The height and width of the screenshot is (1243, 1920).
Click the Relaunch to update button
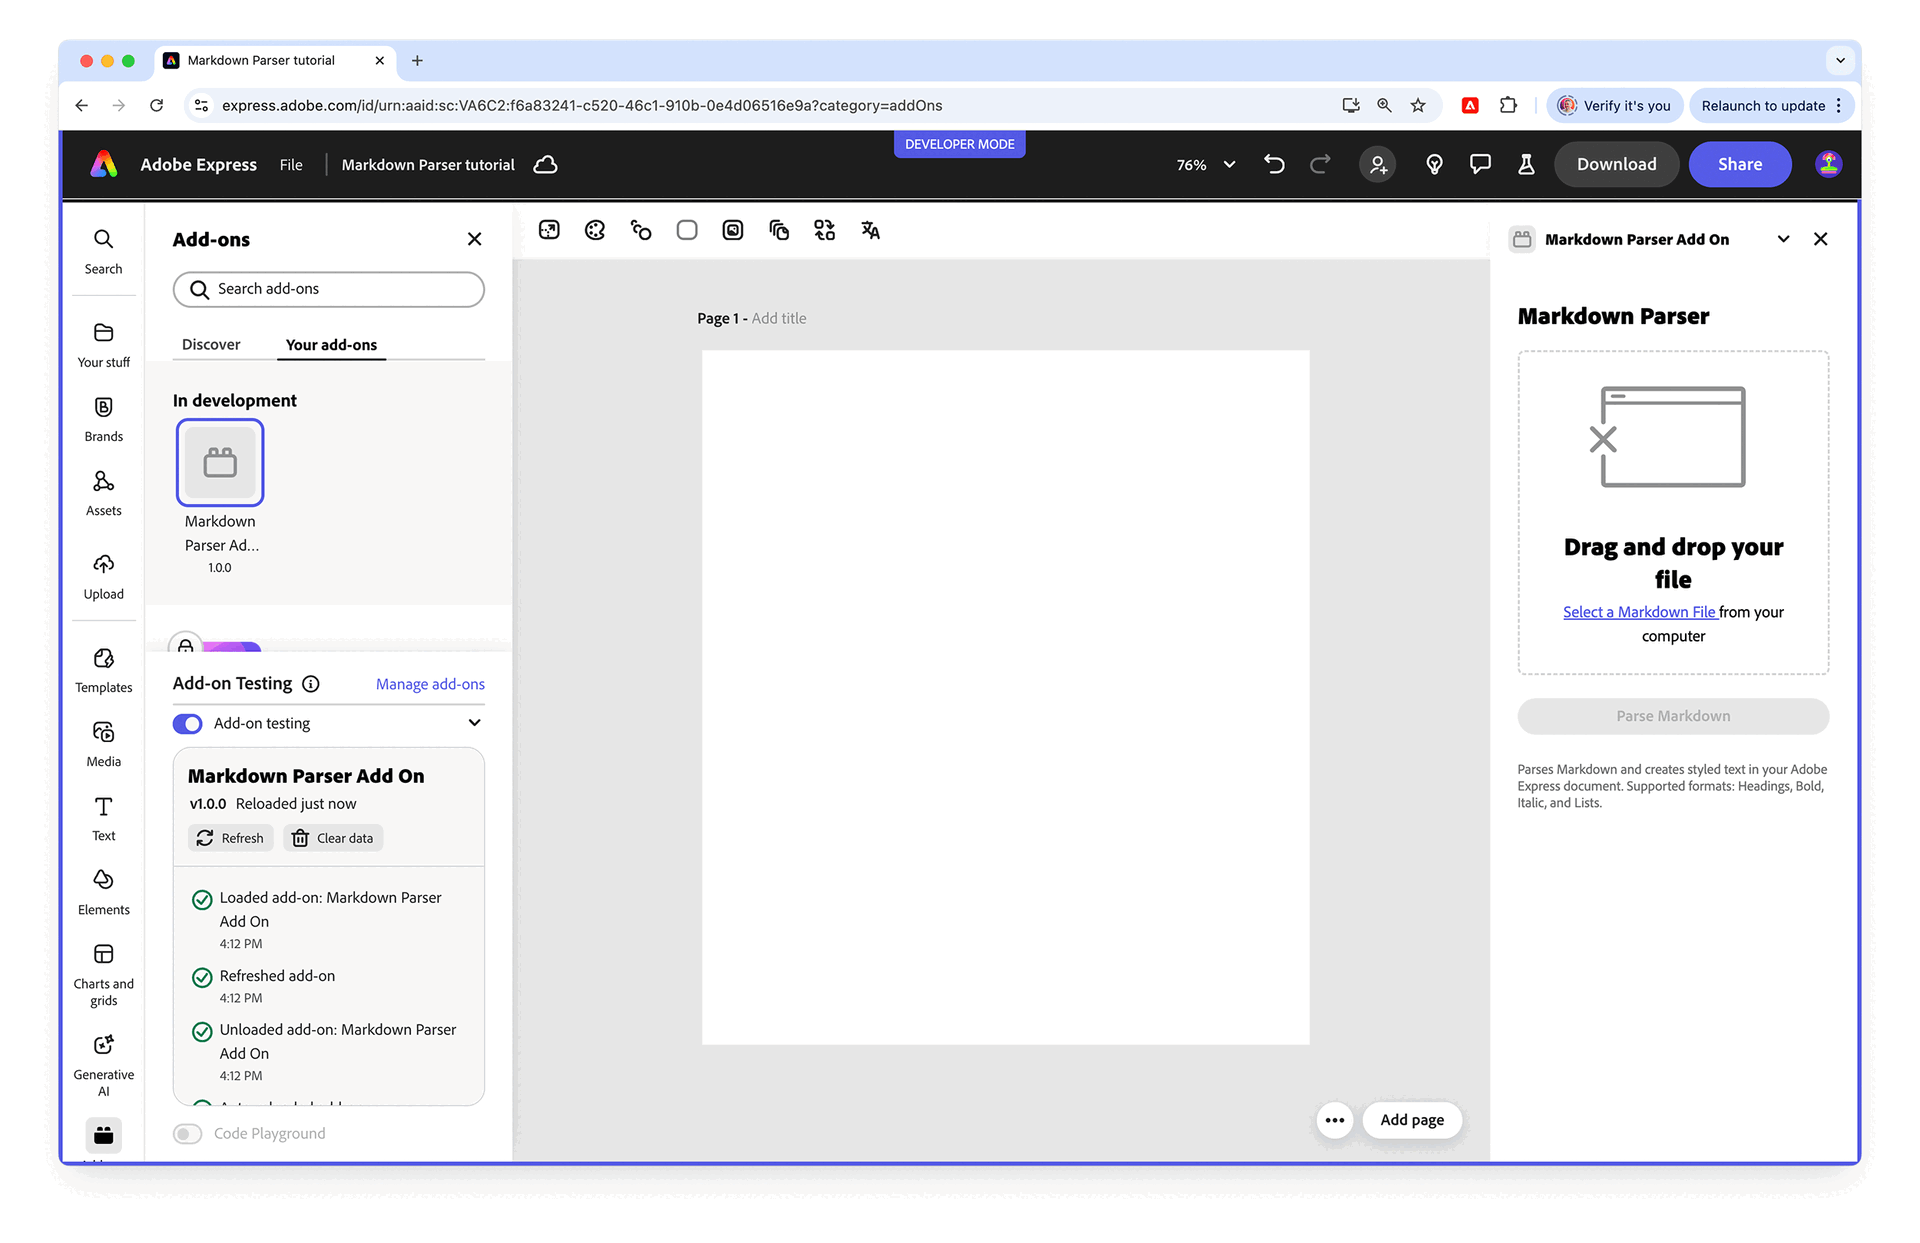(1772, 105)
